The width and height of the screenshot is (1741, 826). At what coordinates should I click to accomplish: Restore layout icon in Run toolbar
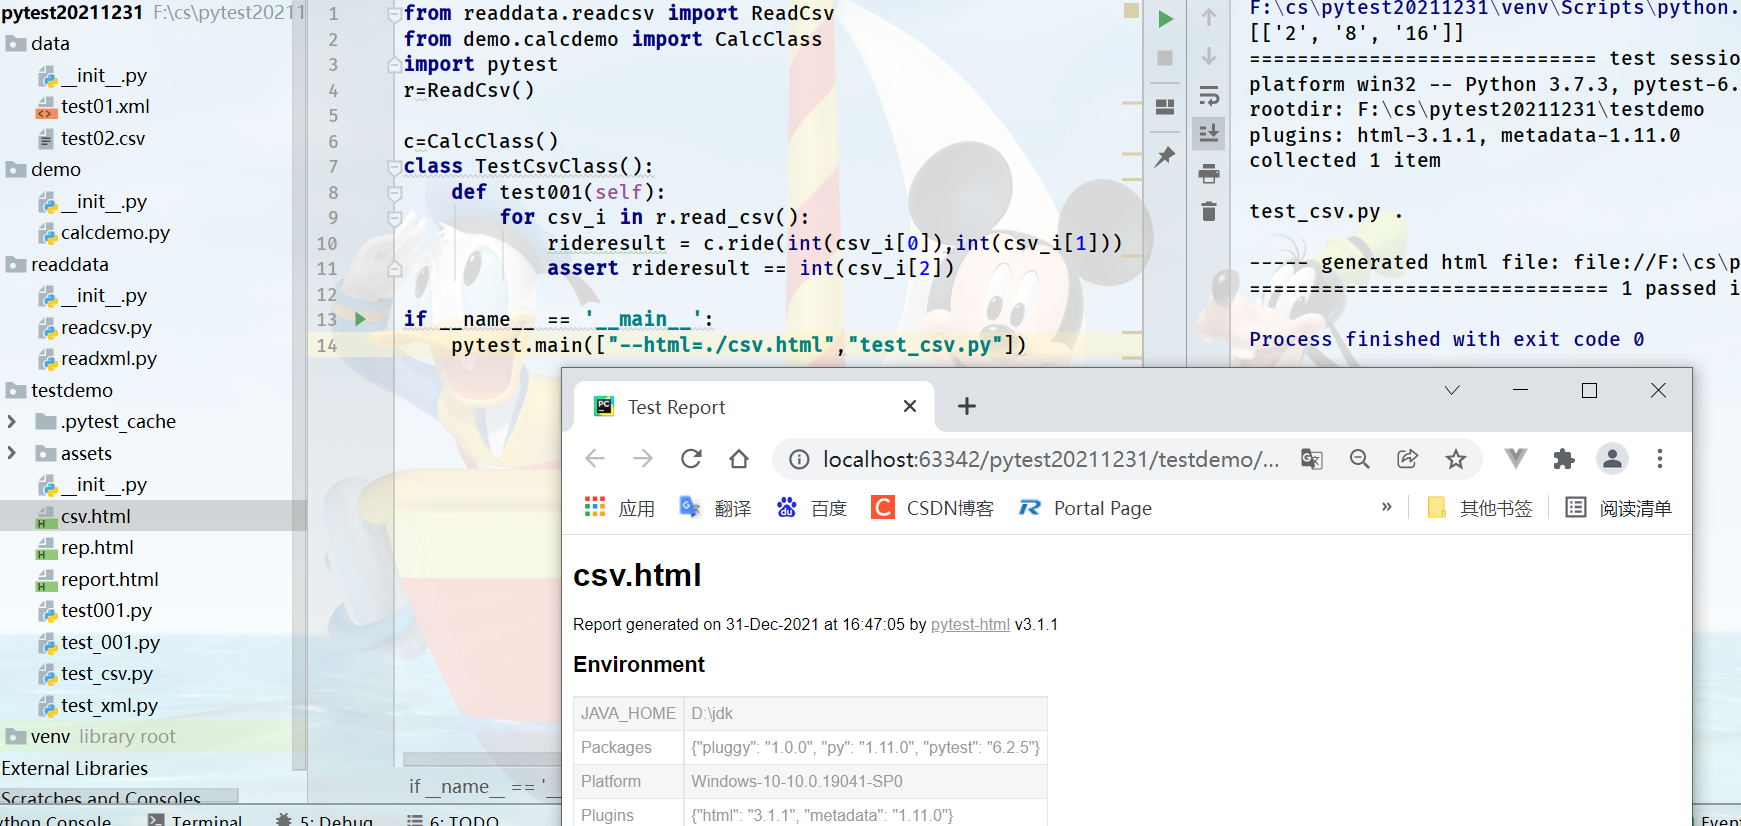(x=1165, y=107)
